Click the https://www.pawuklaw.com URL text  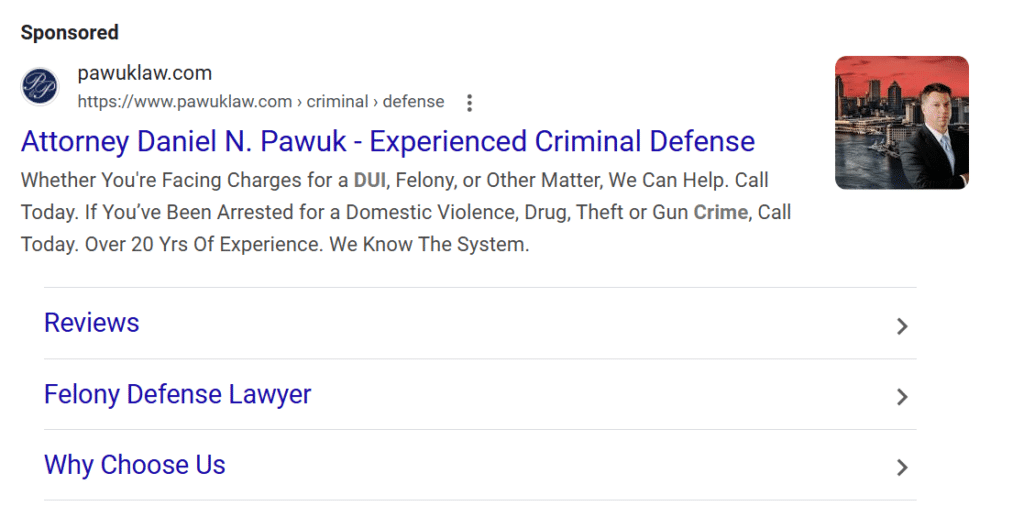(x=185, y=102)
